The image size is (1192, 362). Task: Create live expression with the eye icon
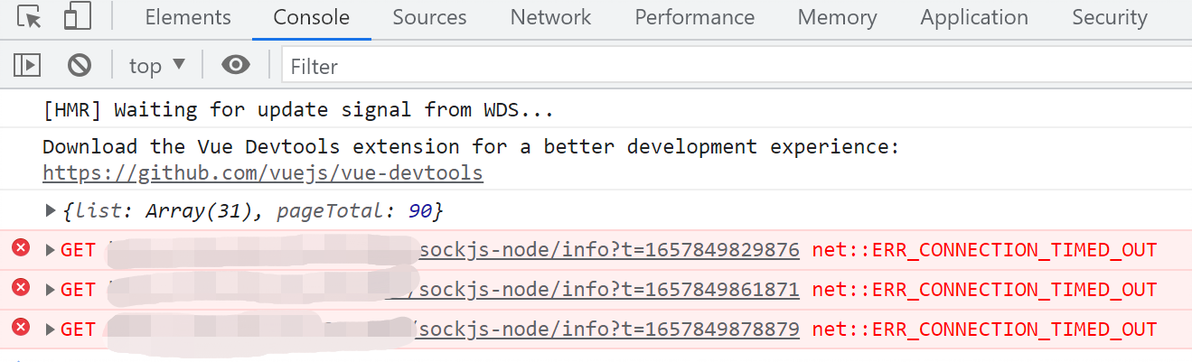(236, 65)
